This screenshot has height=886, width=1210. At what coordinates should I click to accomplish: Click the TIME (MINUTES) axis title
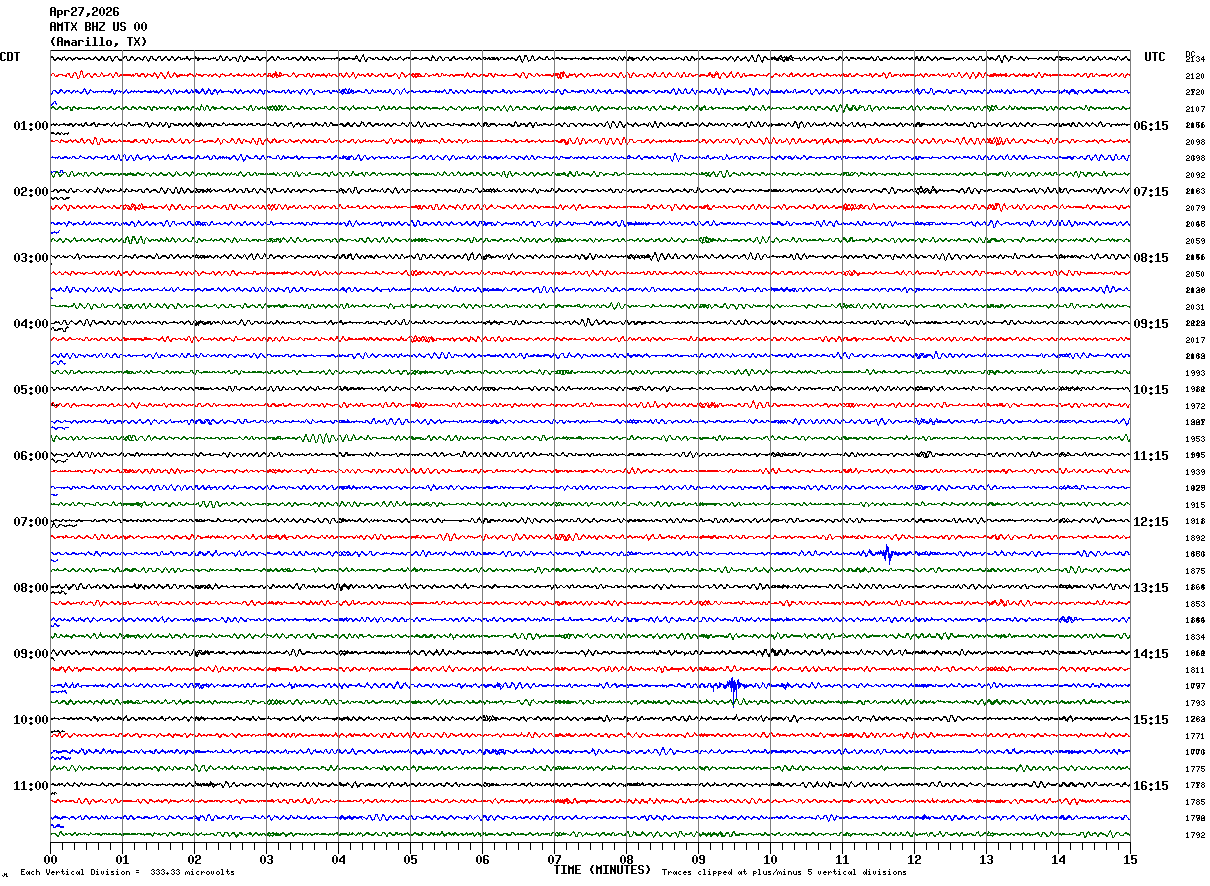click(x=602, y=870)
